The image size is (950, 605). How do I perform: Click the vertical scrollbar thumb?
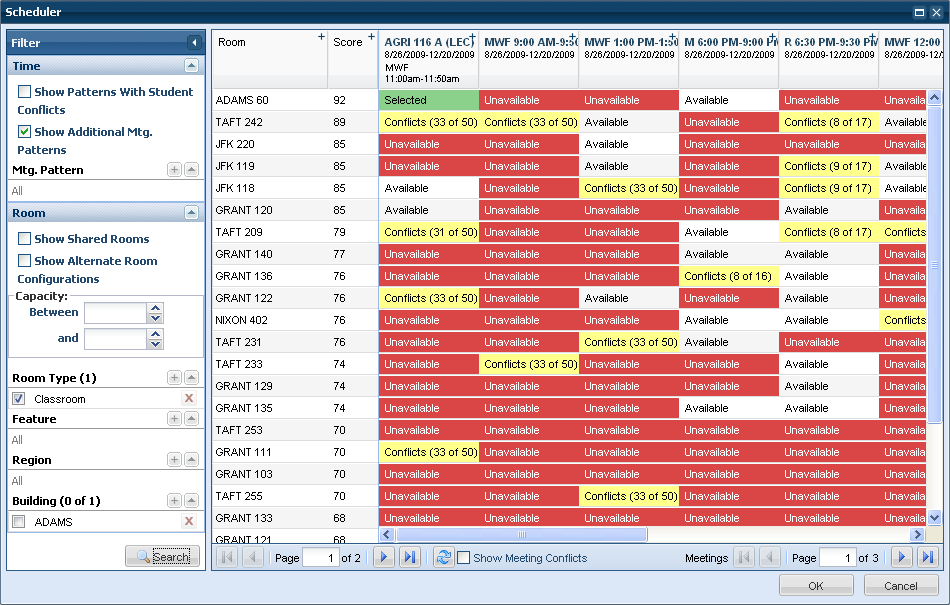click(x=934, y=265)
